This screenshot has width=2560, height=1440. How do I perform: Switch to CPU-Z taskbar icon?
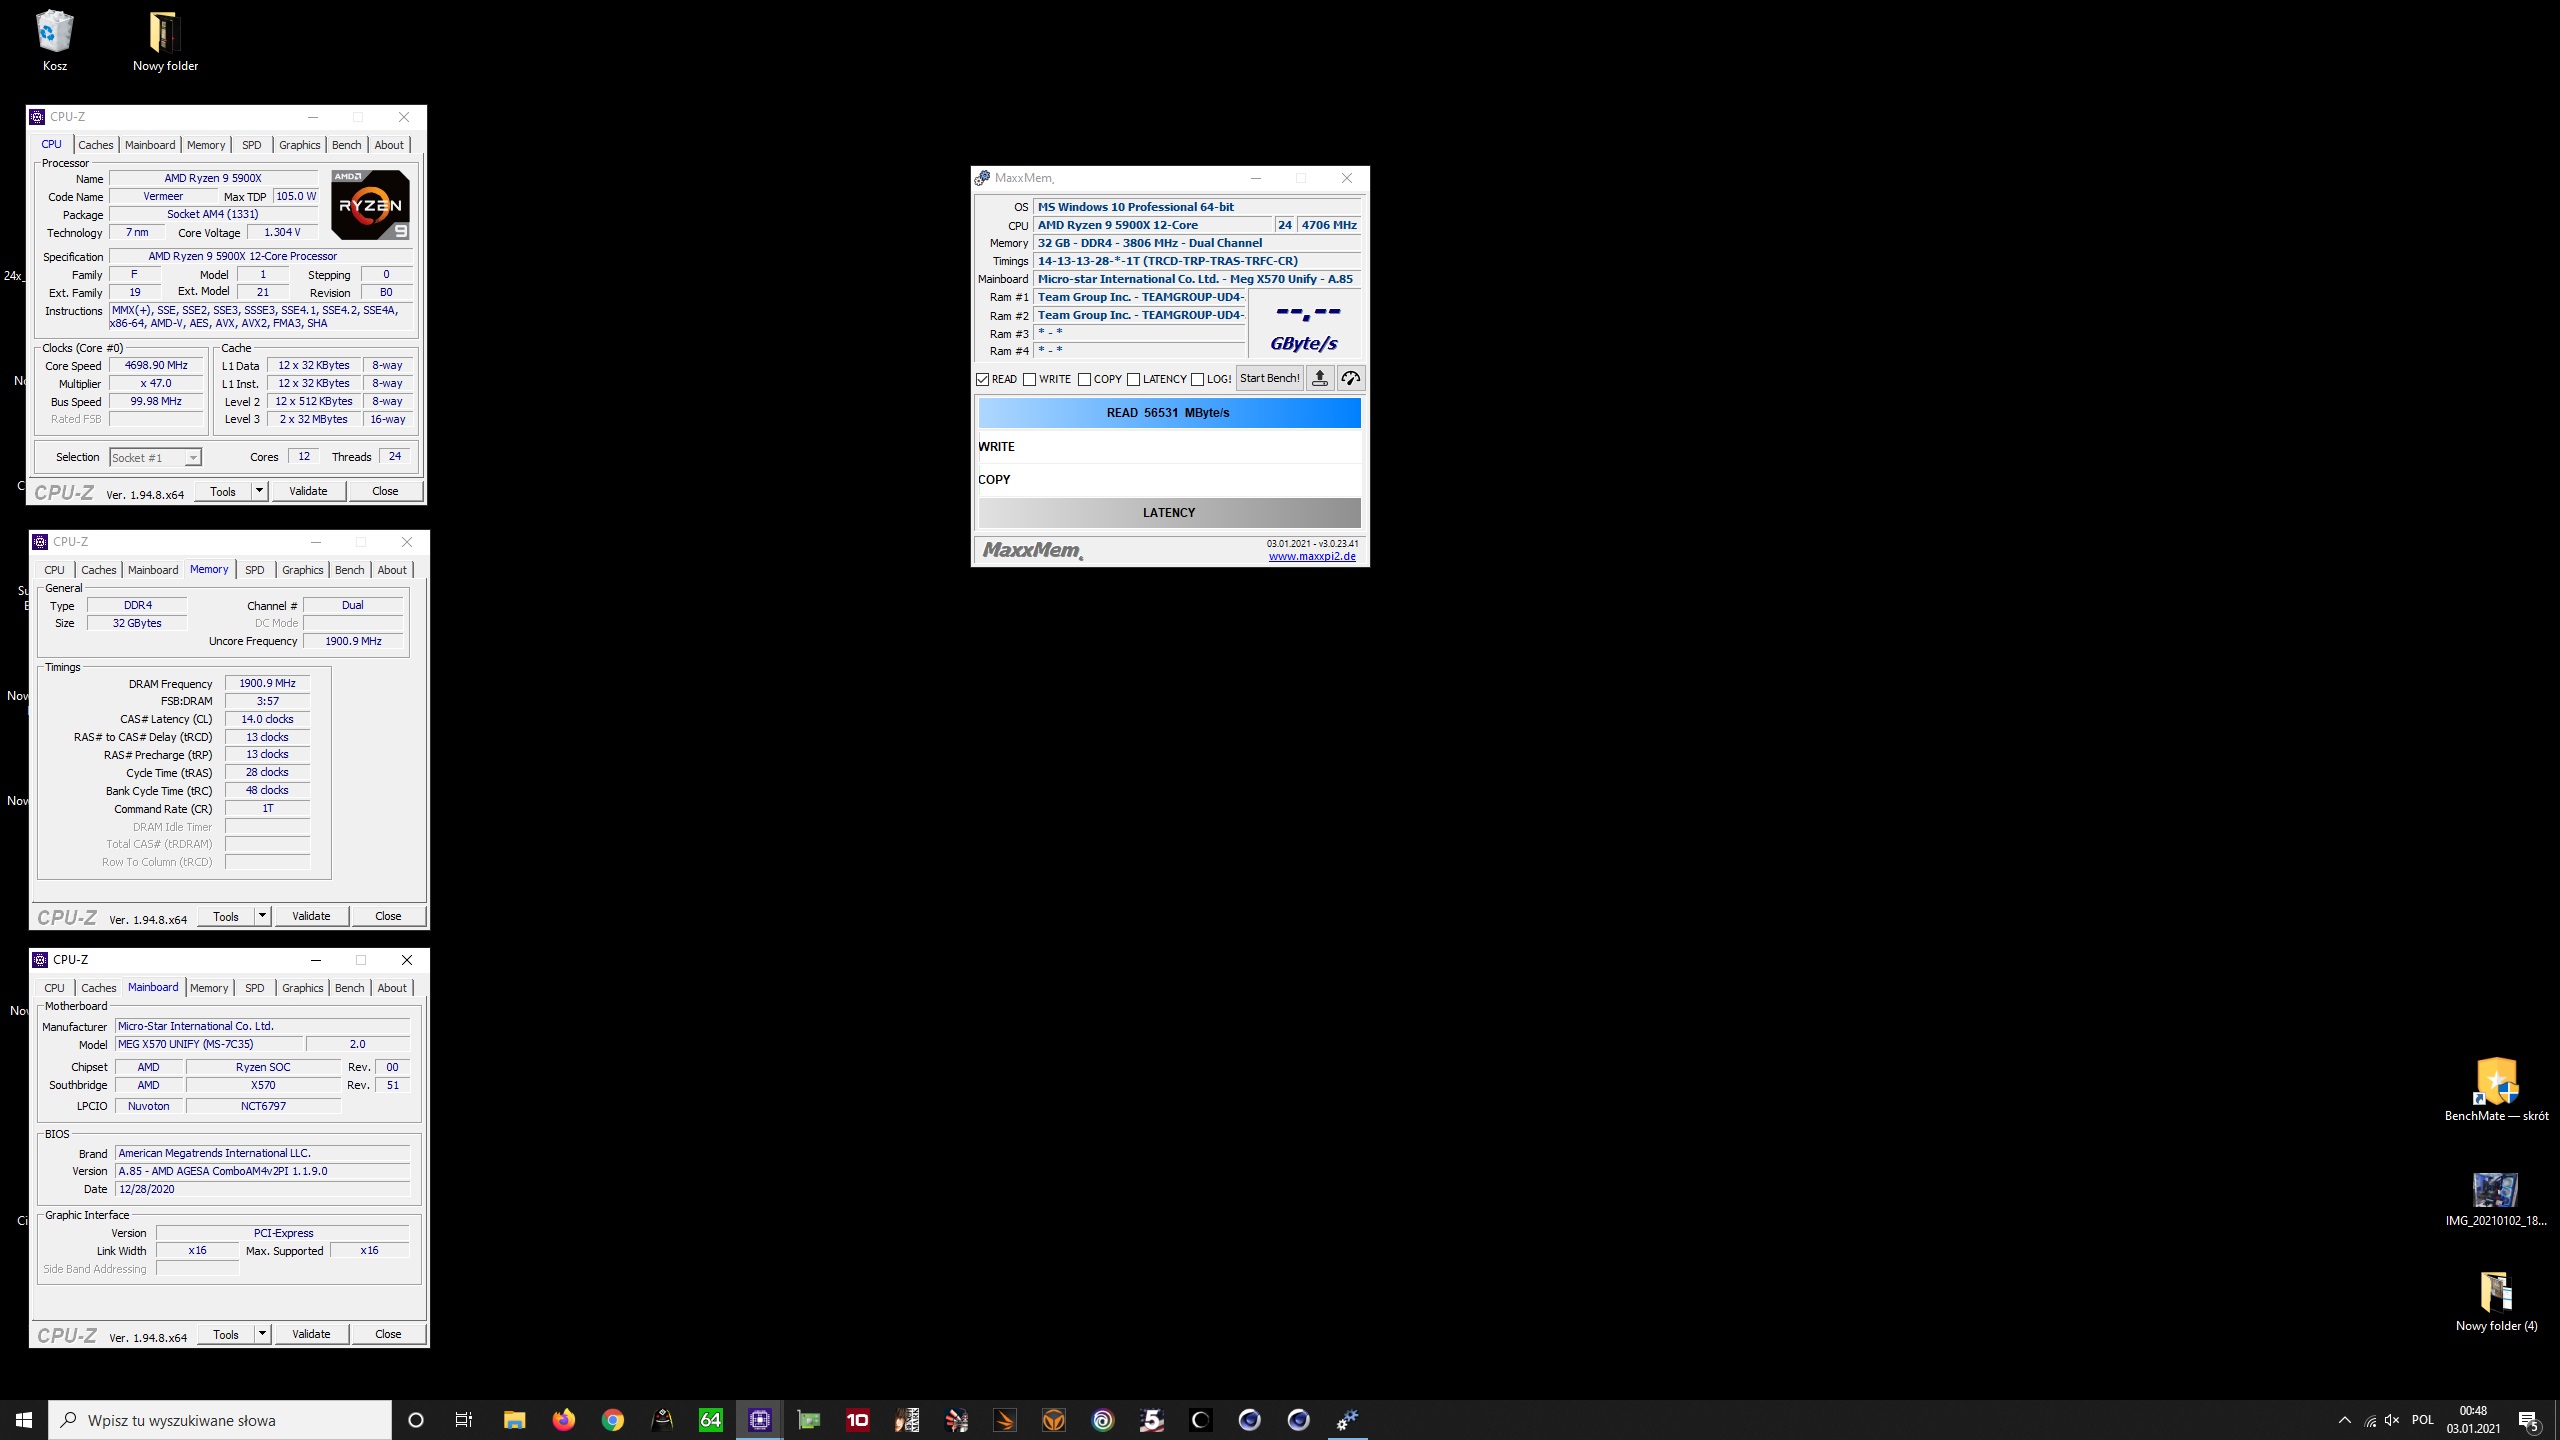[759, 1420]
